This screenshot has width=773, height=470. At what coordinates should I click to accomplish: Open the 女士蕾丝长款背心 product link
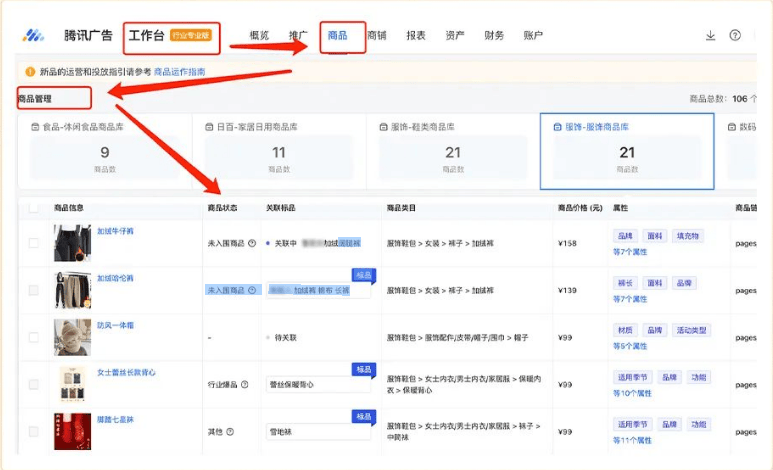click(126, 372)
